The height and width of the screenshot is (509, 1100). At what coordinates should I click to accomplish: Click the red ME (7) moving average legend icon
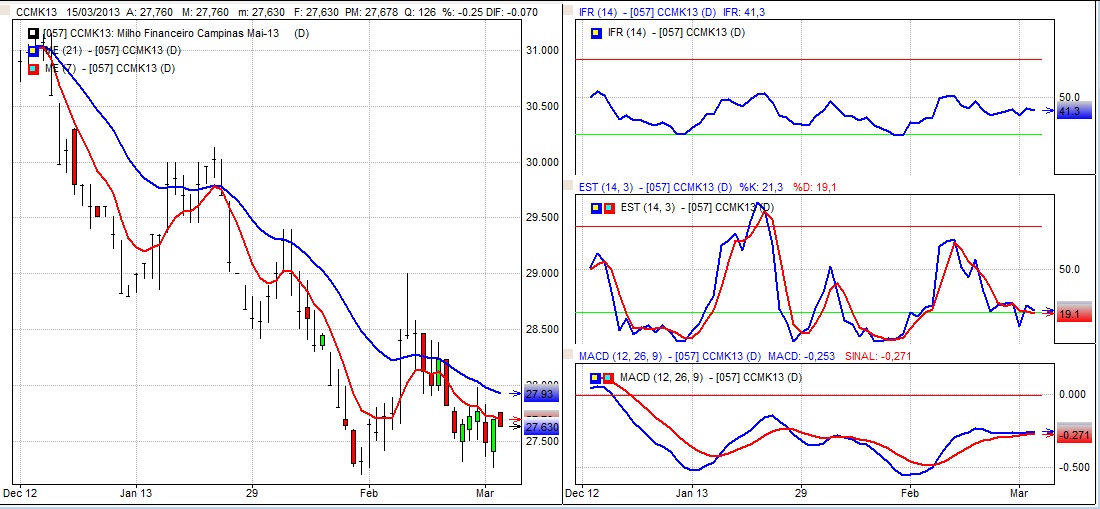(33, 68)
